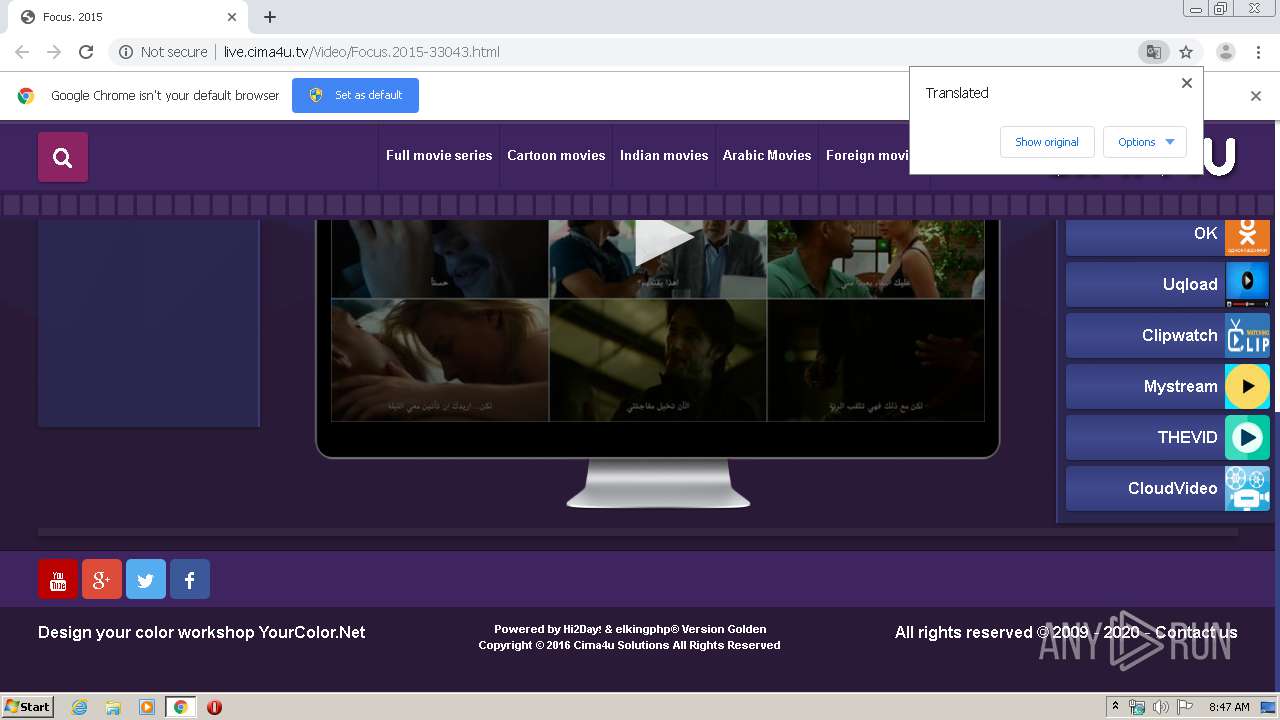This screenshot has height=720, width=1280.
Task: Click the Opera icon in the taskbar
Action: click(214, 707)
